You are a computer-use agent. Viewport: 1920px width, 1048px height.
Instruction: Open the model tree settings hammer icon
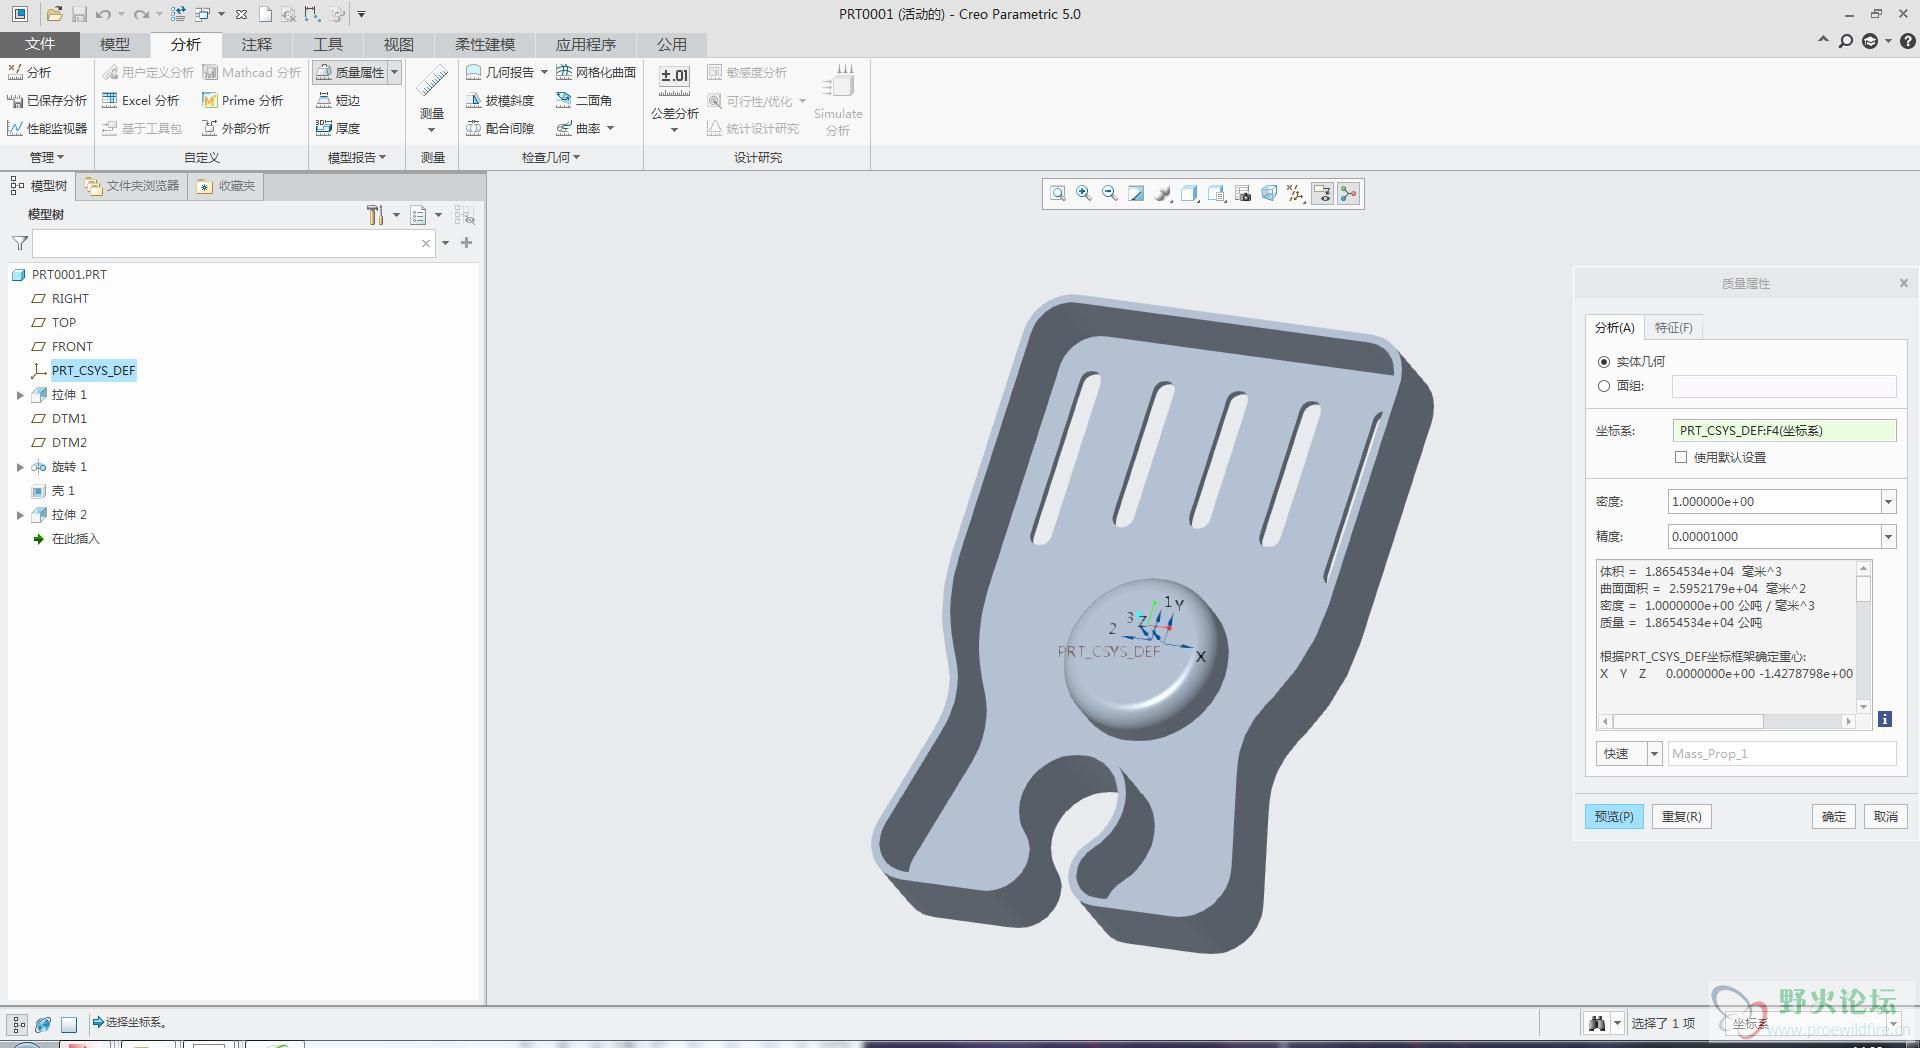(375, 215)
